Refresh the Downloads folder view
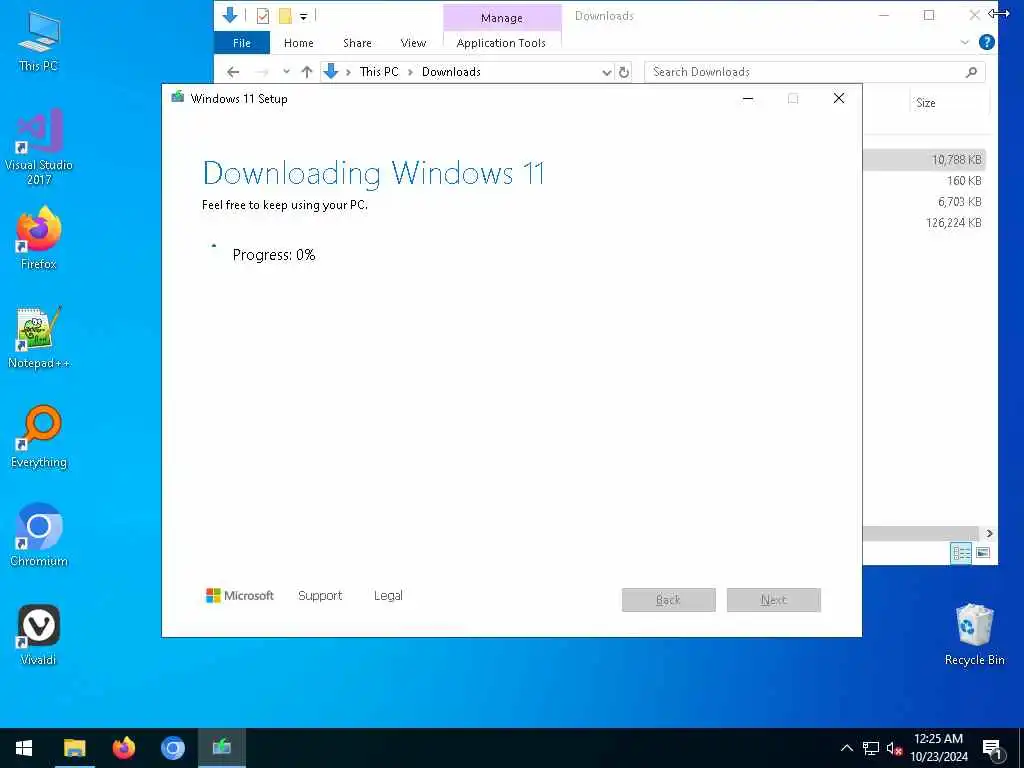This screenshot has height=768, width=1024. 624,72
